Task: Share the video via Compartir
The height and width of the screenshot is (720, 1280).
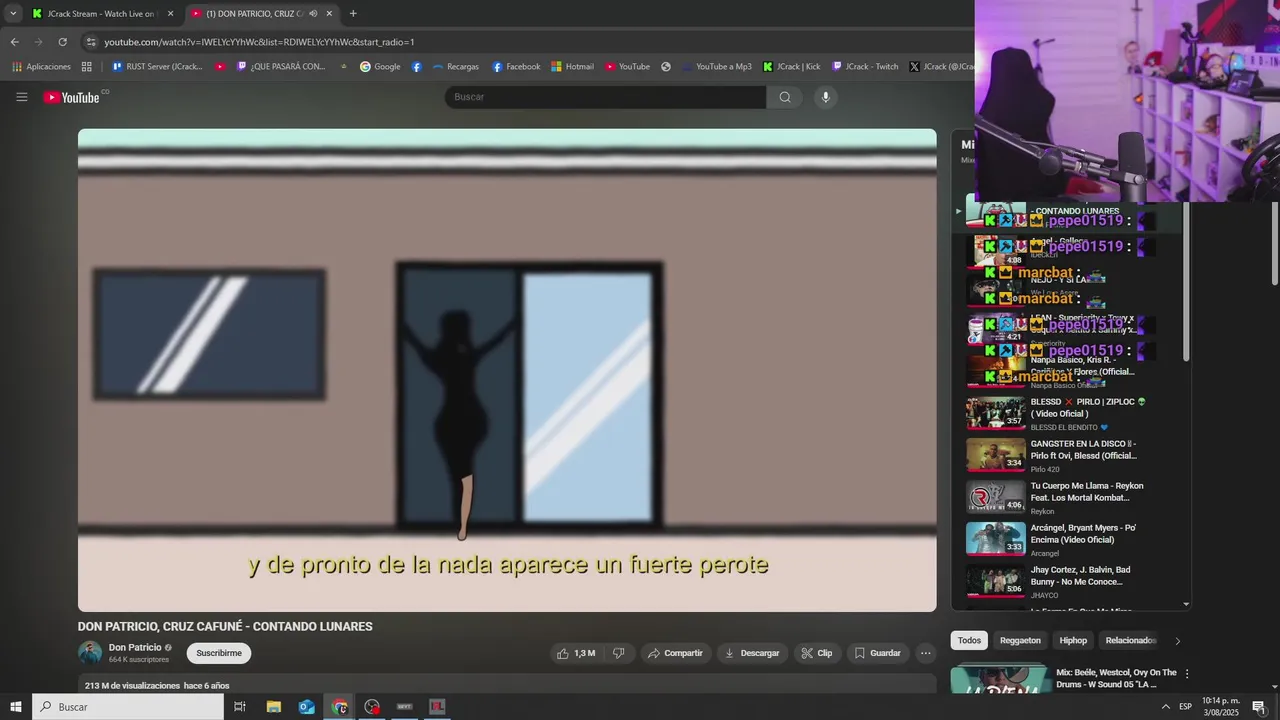Action: tap(675, 653)
